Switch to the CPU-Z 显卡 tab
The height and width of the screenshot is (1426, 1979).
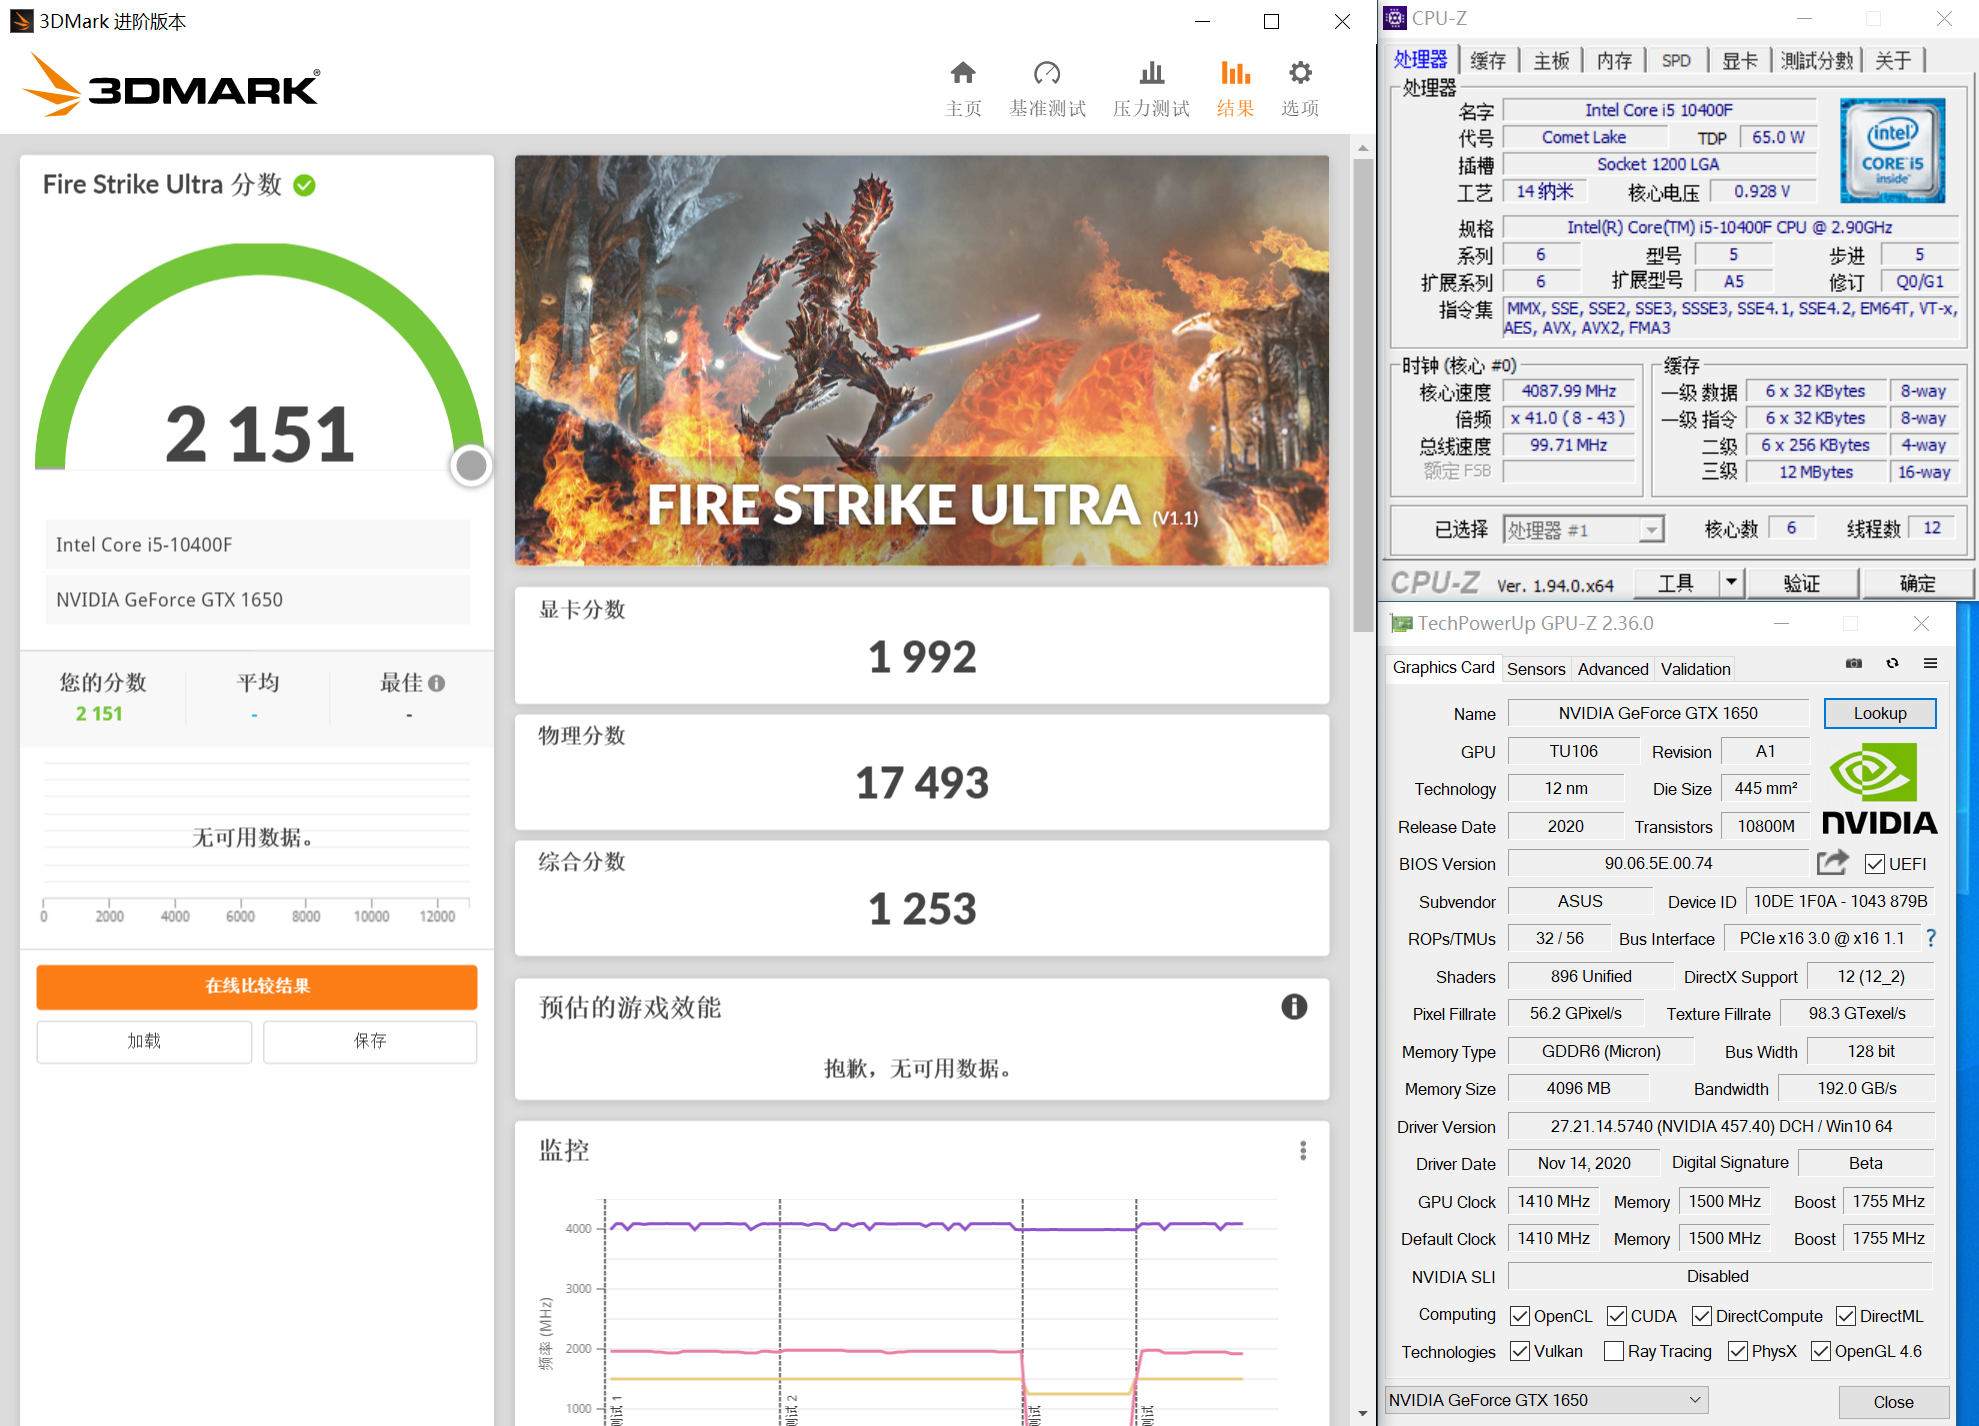click(1740, 61)
